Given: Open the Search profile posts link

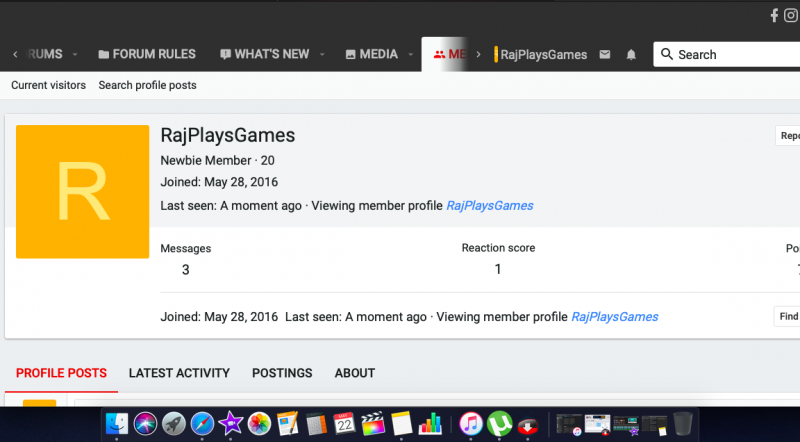Looking at the screenshot, I should click(x=147, y=85).
